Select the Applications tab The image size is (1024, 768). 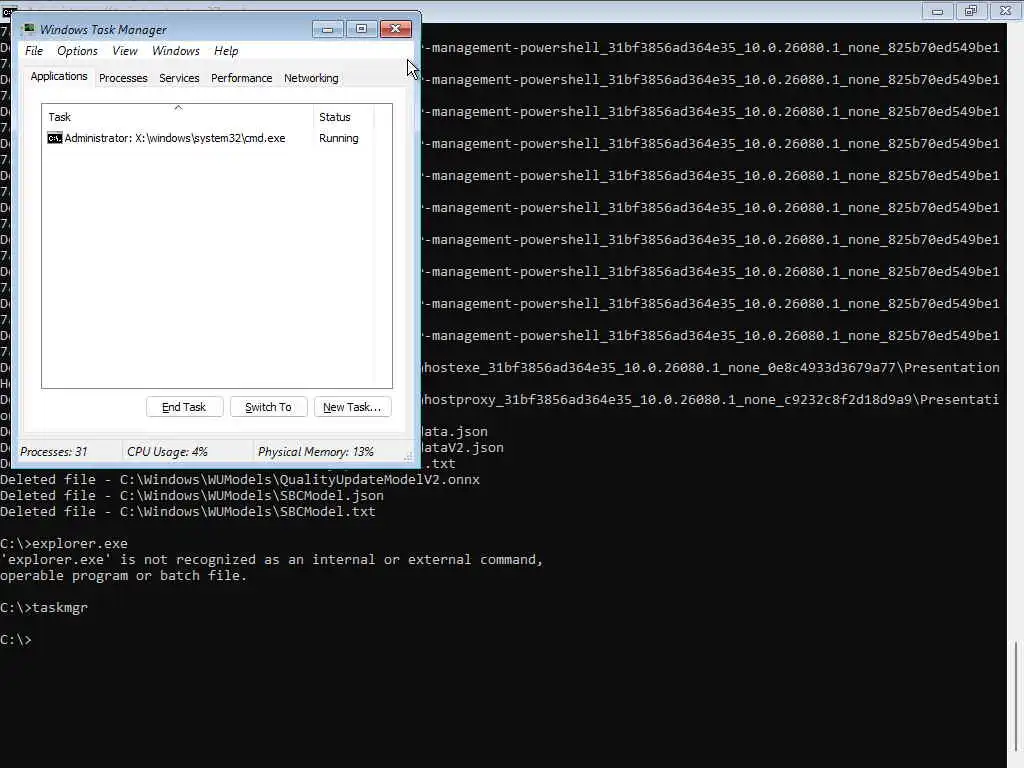(59, 76)
